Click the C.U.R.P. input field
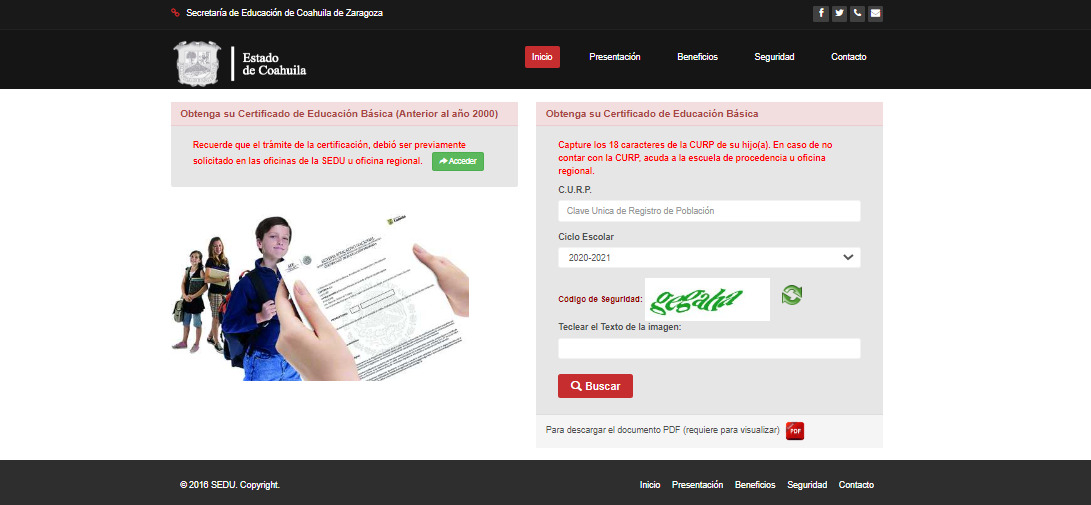Screen dimensions: 1091x505 point(709,211)
